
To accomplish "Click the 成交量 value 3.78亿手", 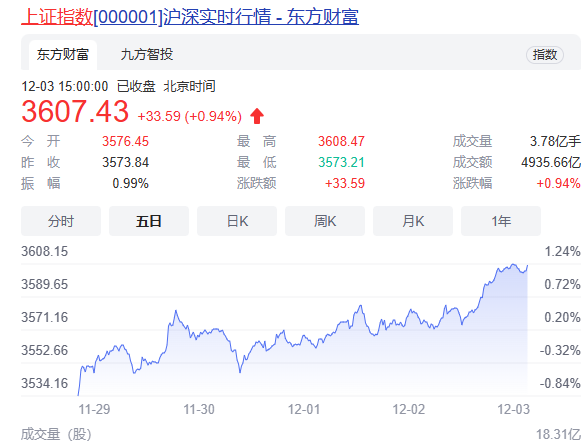I will click(555, 141).
